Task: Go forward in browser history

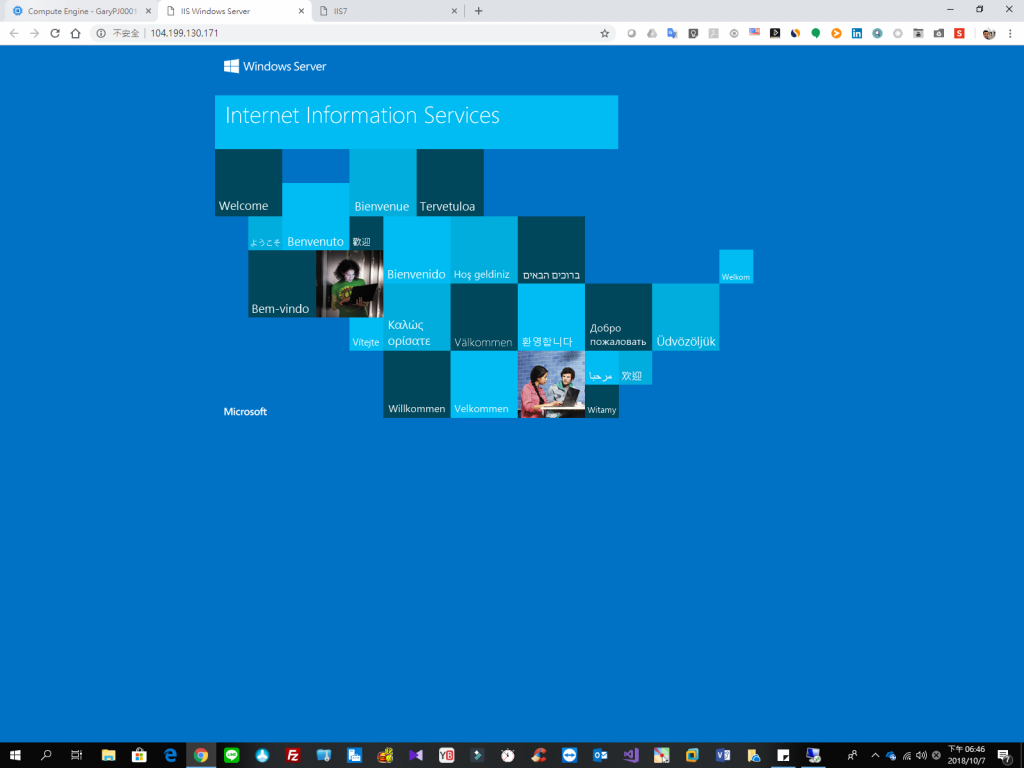Action: click(35, 33)
